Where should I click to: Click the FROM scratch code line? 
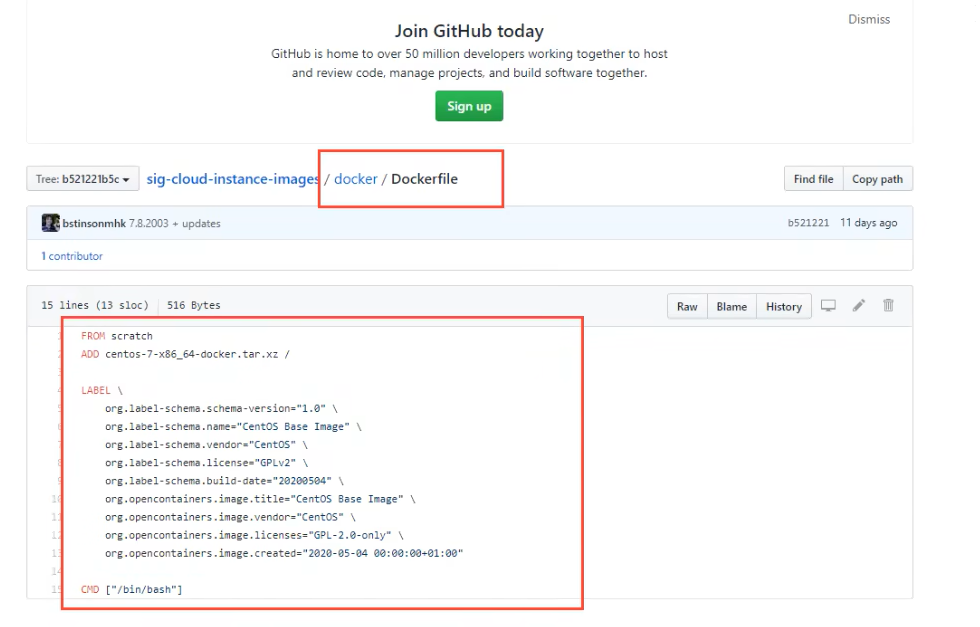pyautogui.click(x=117, y=336)
